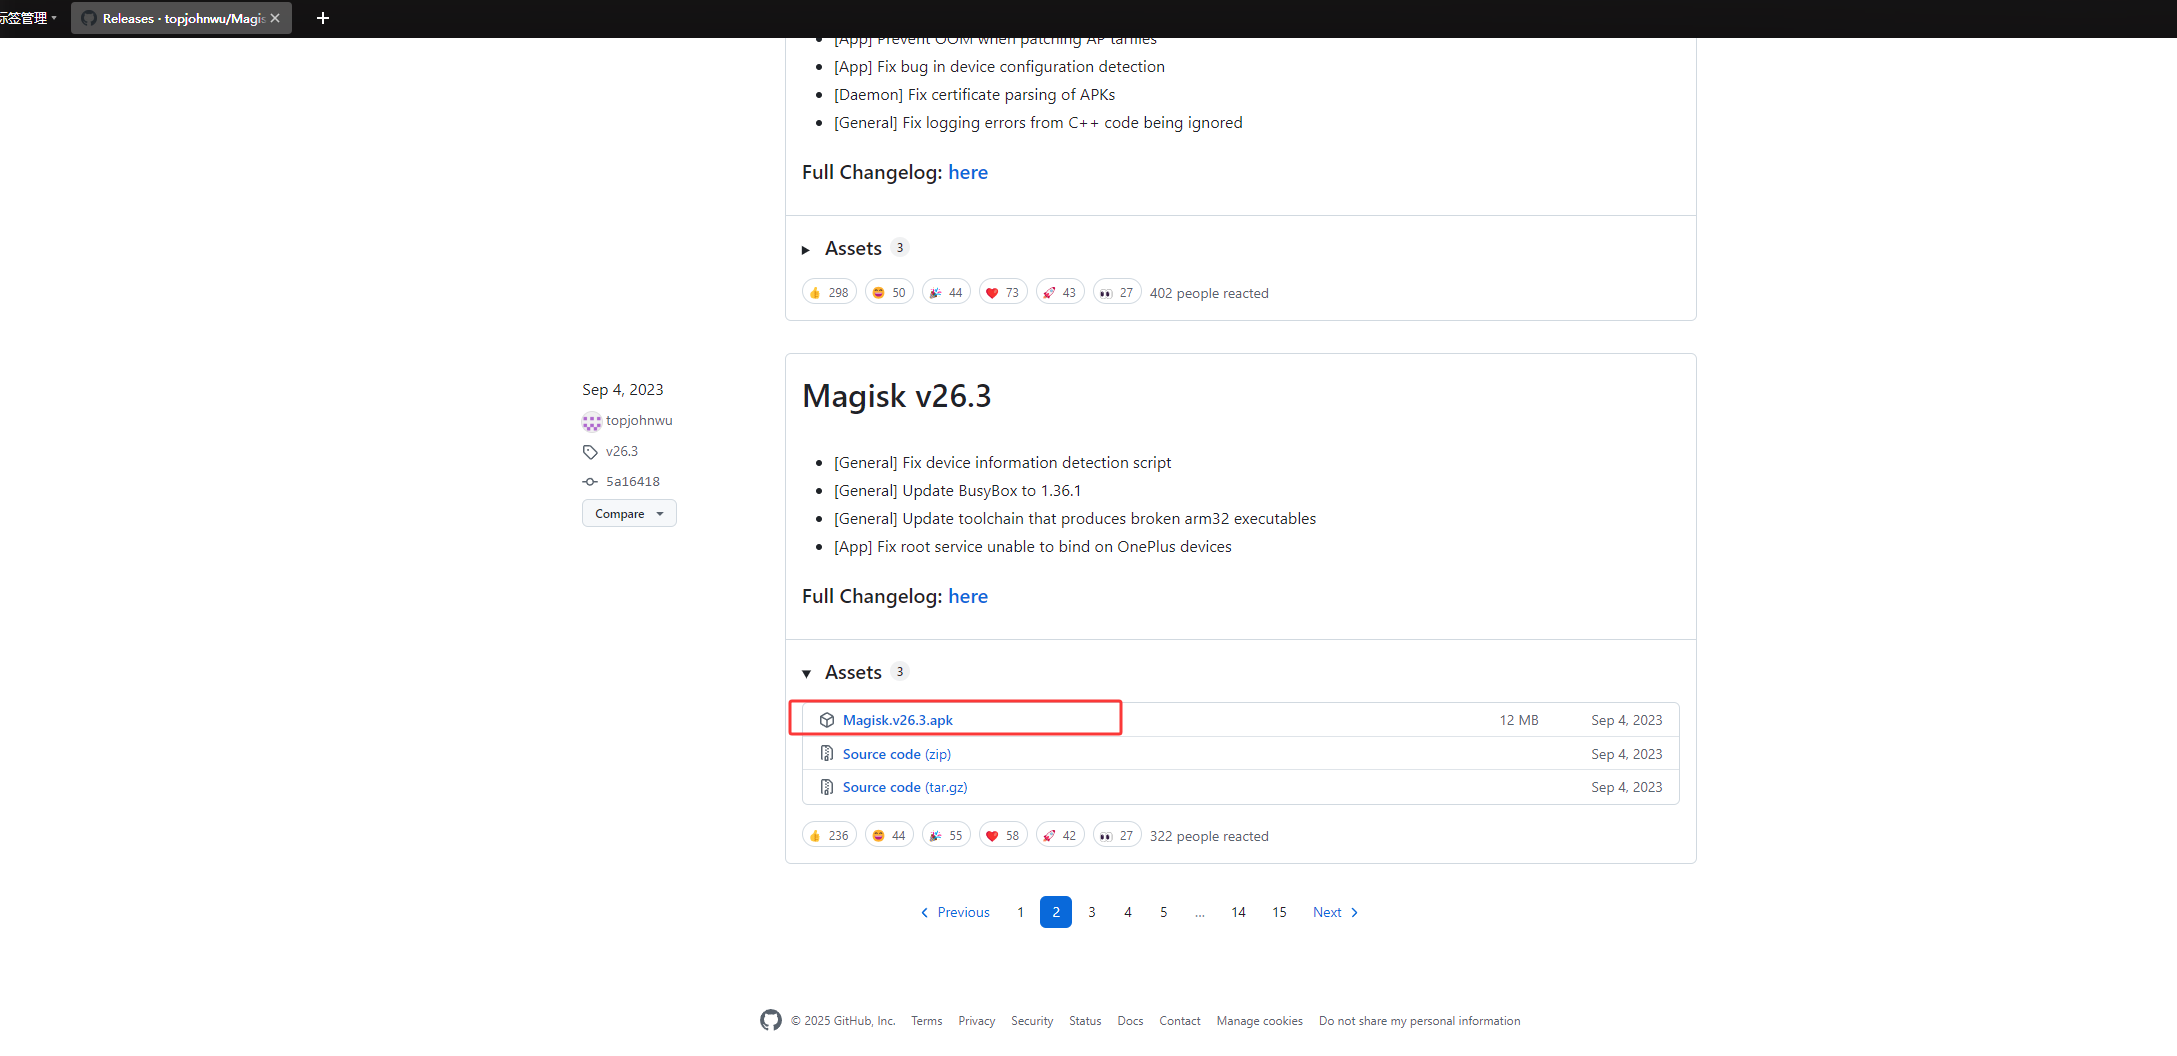Open the Security footer link
Image resolution: width=2177 pixels, height=1056 pixels.
(1032, 1021)
